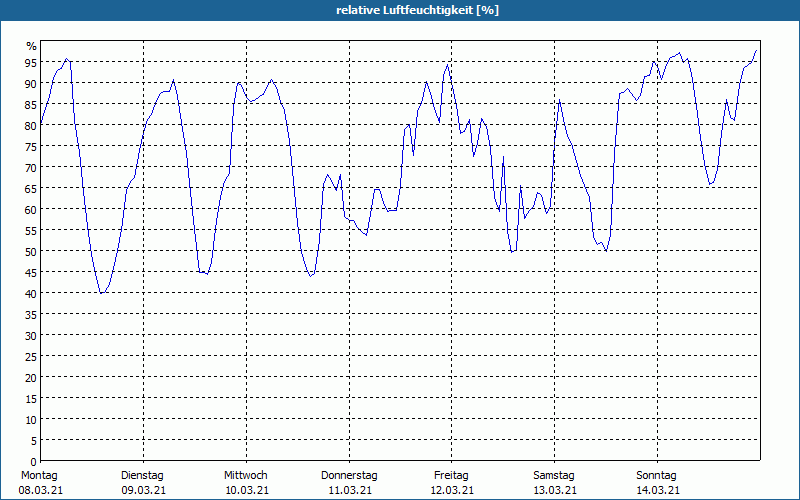Click the y-axis value 75

tap(31, 146)
